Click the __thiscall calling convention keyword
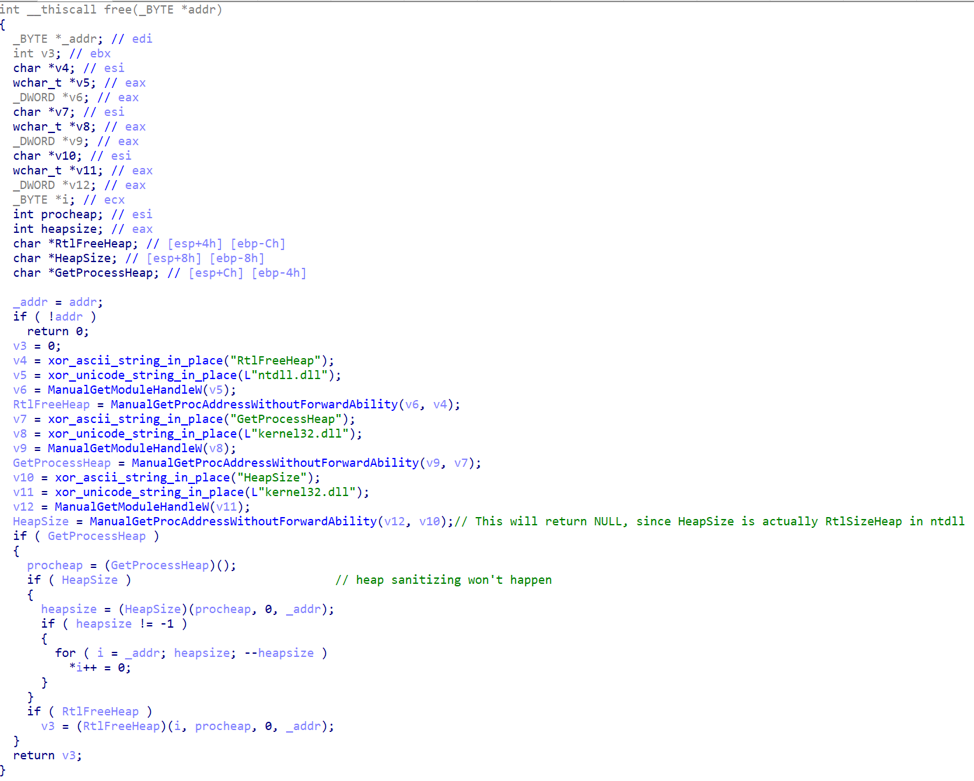The width and height of the screenshot is (974, 781). (x=62, y=9)
